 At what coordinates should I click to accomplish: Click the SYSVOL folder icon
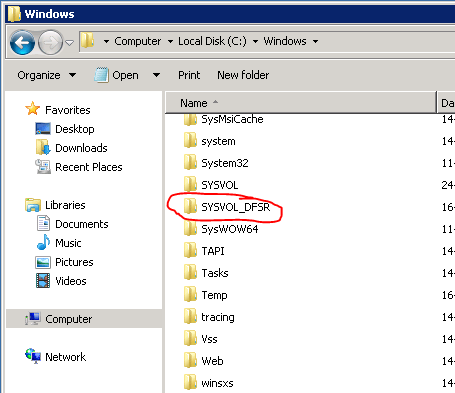tap(190, 184)
